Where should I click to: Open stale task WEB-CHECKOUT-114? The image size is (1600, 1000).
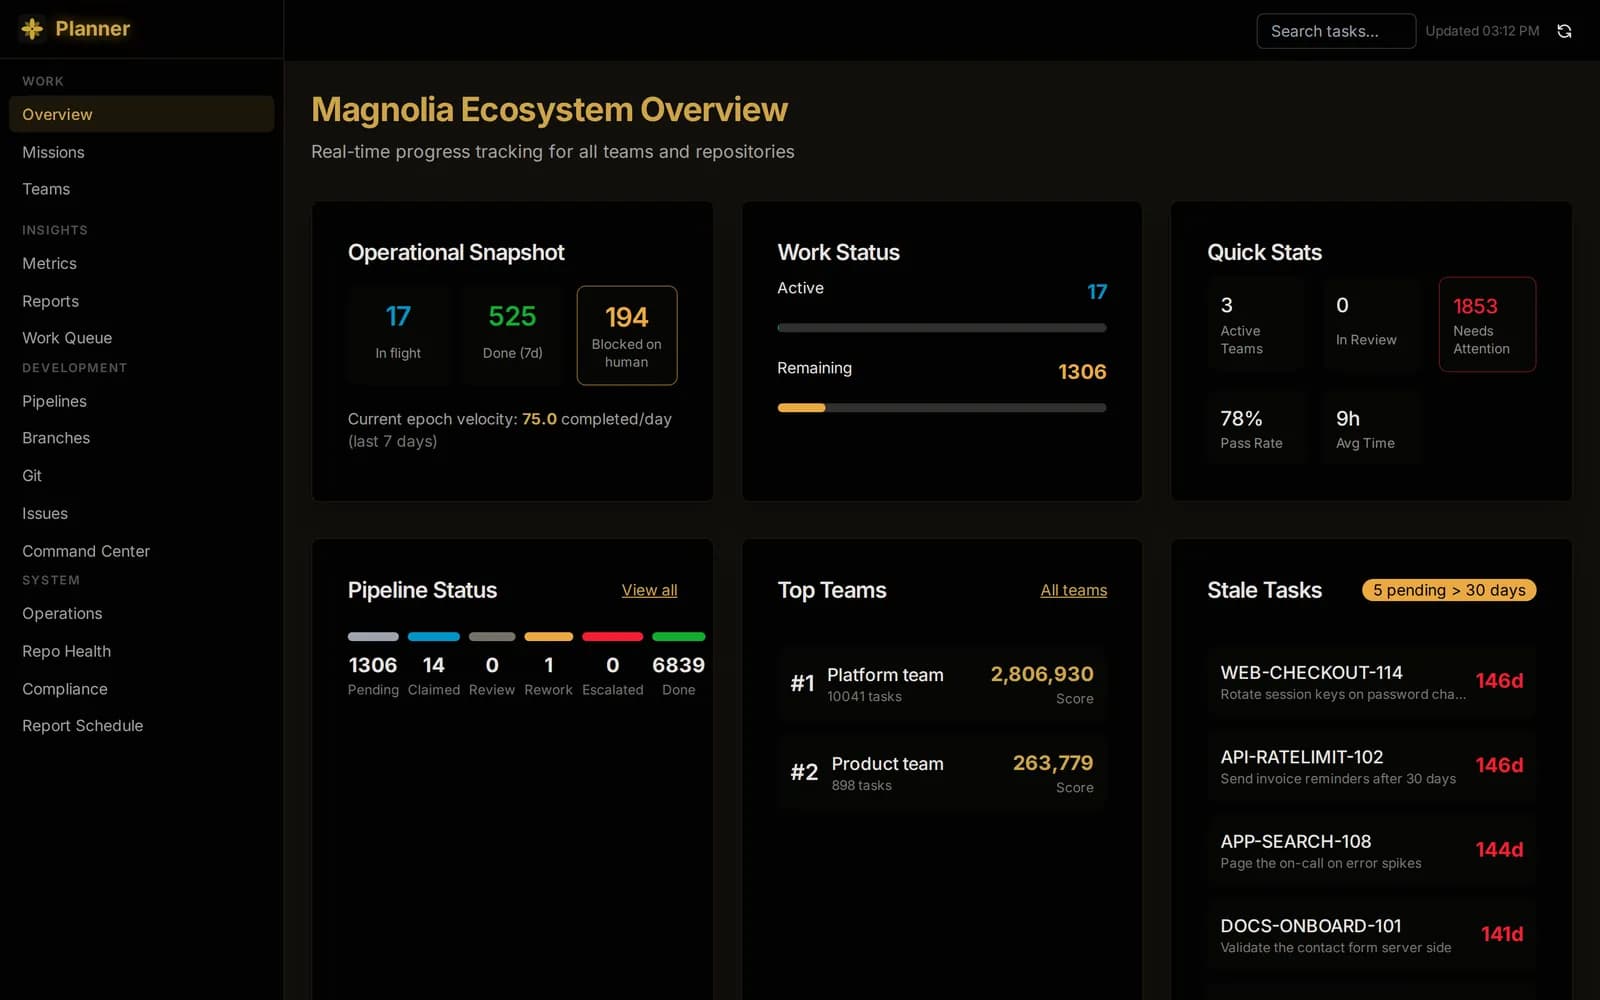coord(1371,682)
